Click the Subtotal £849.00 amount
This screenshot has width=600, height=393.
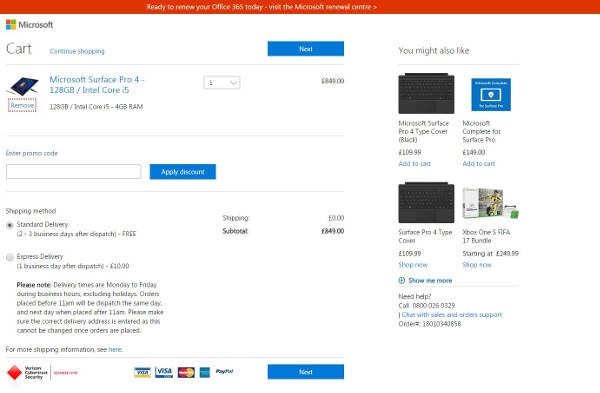pyautogui.click(x=333, y=231)
